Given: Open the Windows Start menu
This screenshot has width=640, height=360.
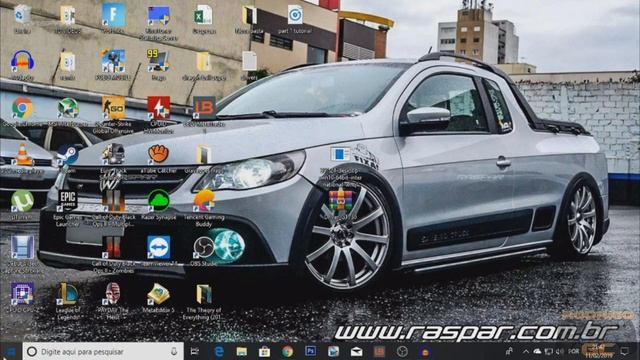Looking at the screenshot, I should (11, 351).
